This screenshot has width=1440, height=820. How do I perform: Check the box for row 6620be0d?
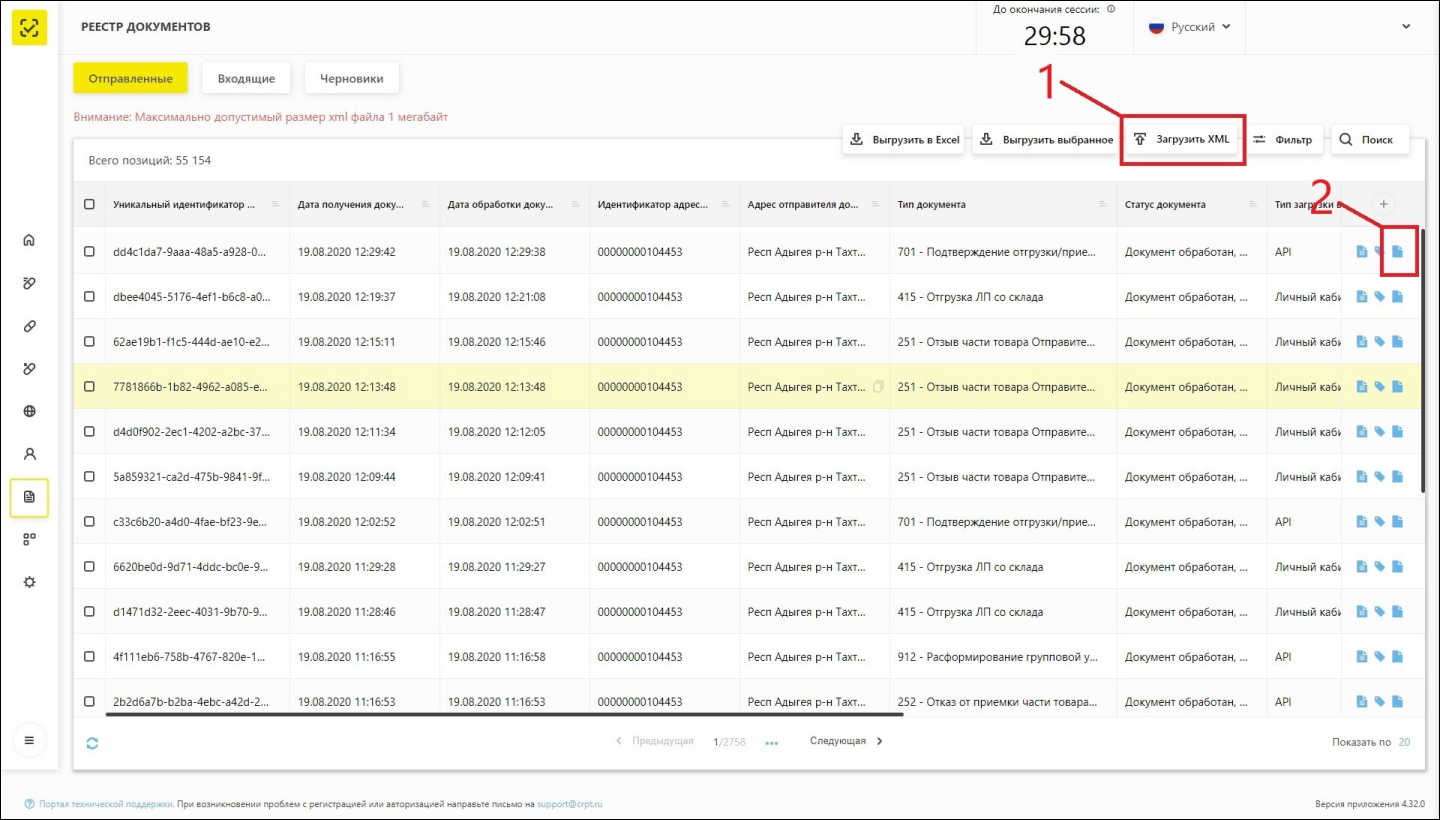click(89, 566)
